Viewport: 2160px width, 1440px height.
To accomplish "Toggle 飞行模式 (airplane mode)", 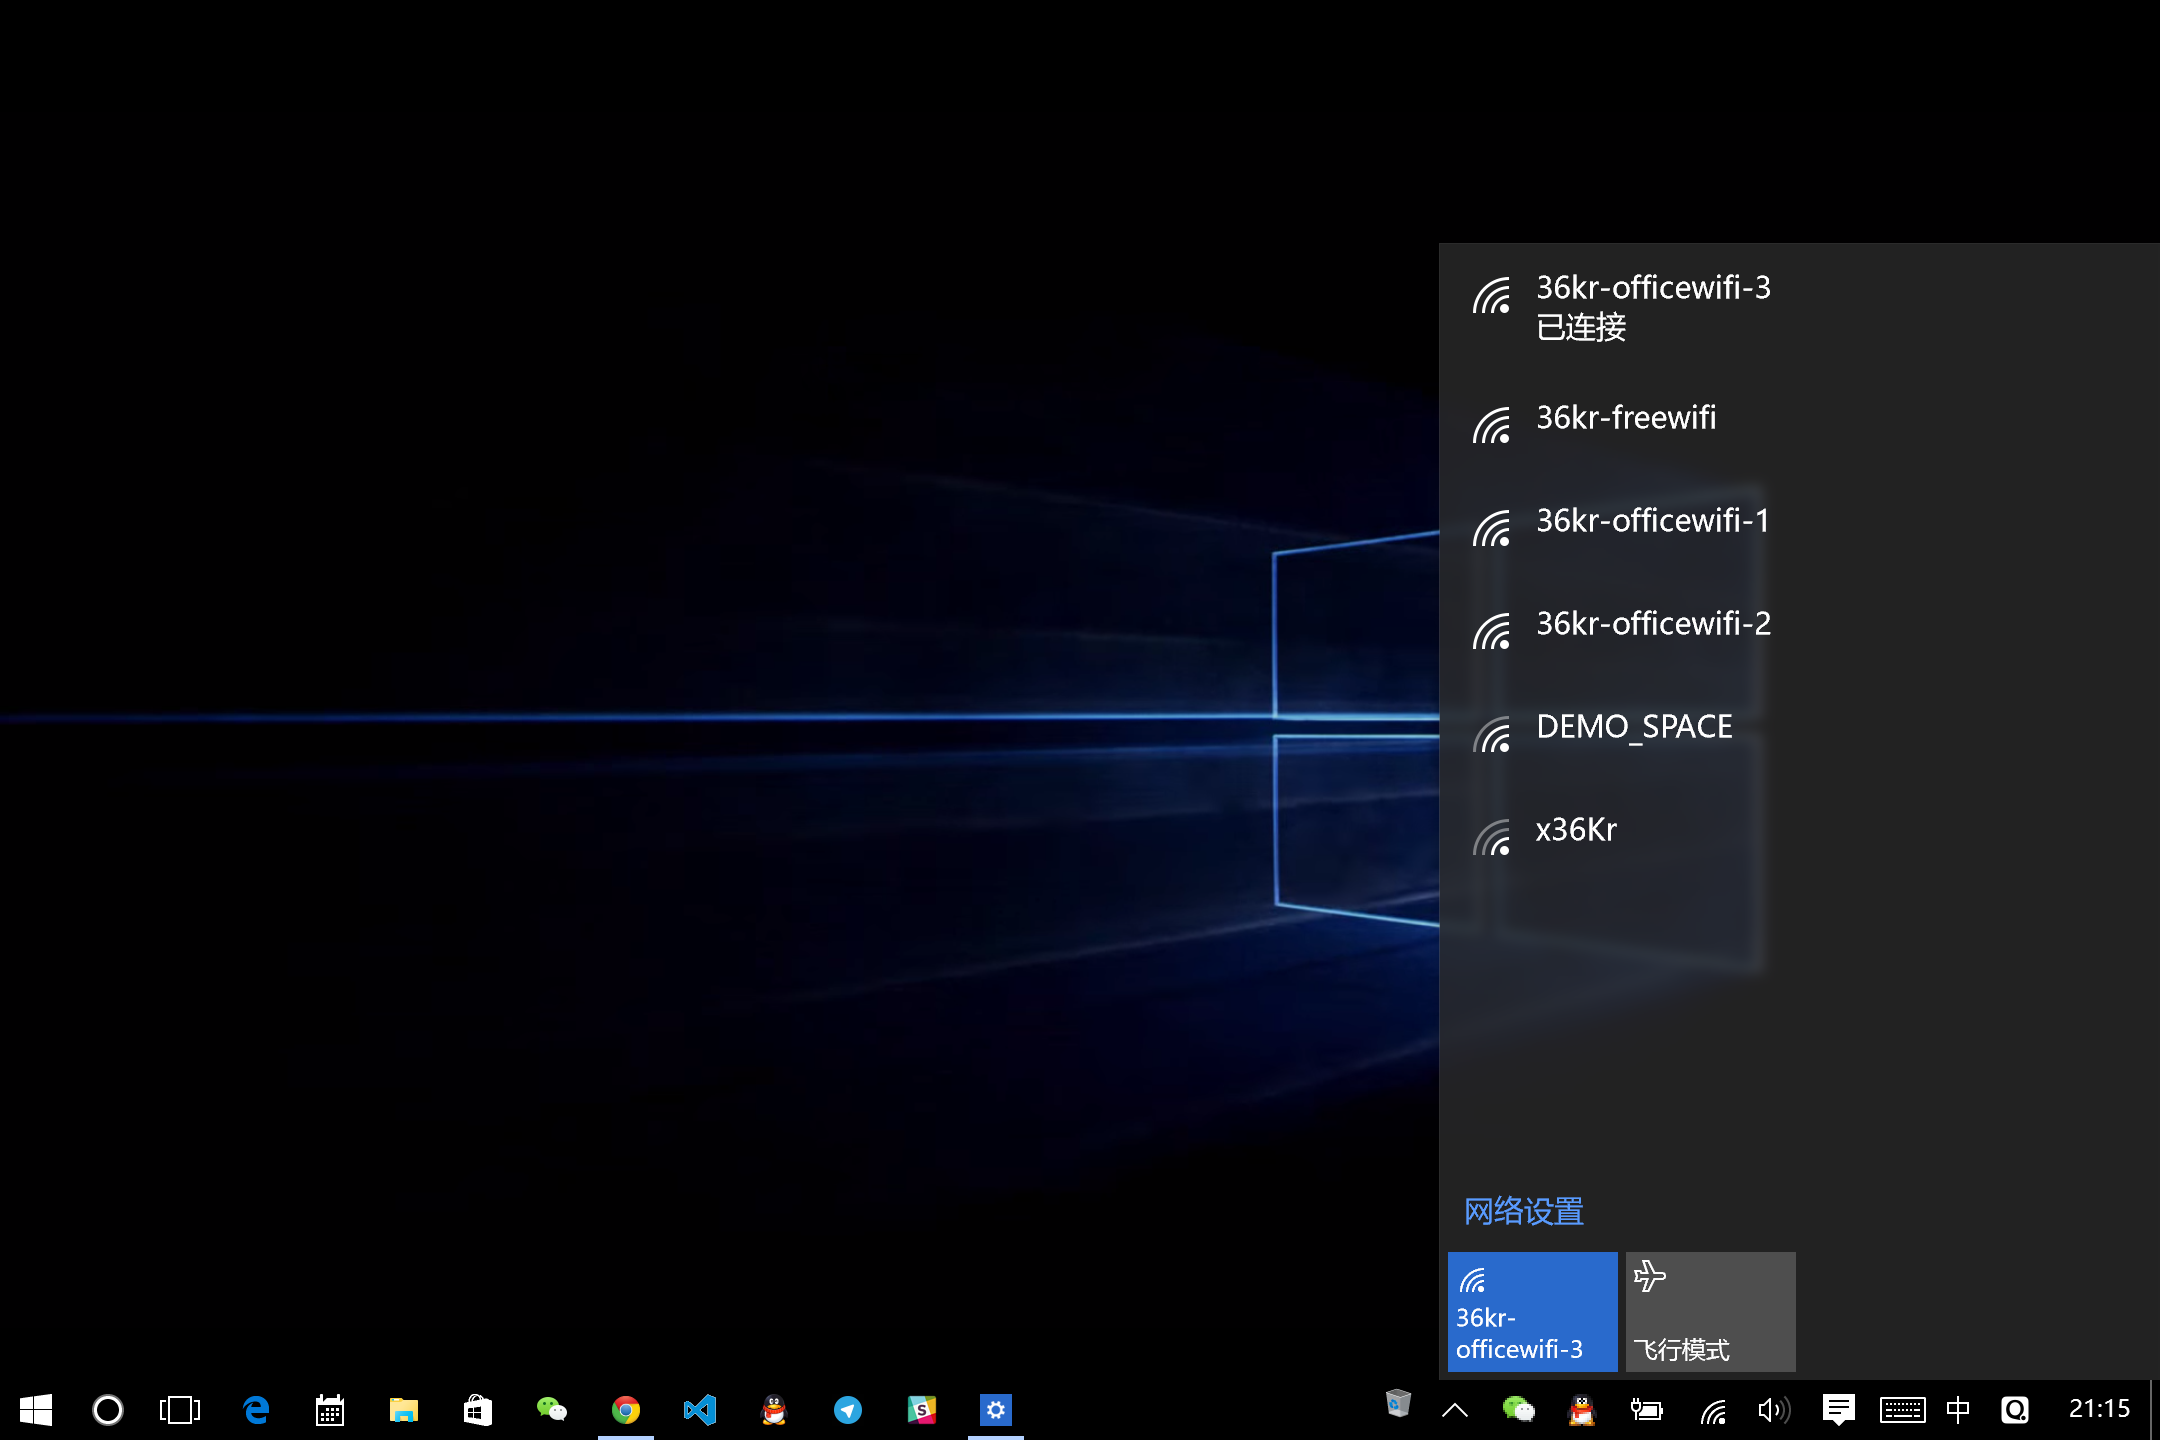I will pyautogui.click(x=1710, y=1311).
